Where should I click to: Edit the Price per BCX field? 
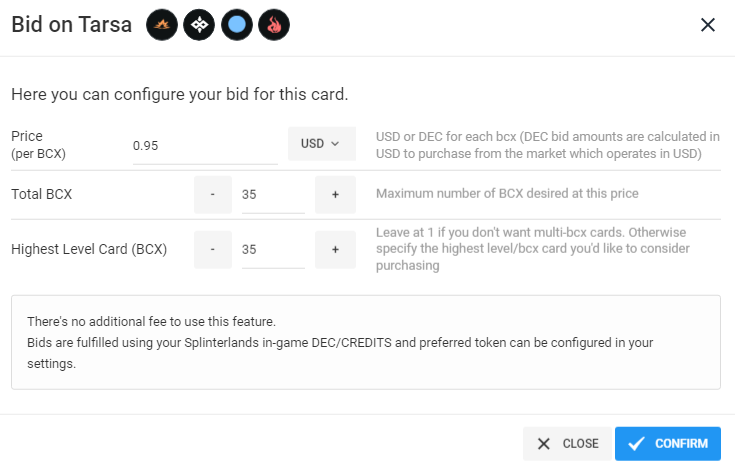click(x=205, y=146)
